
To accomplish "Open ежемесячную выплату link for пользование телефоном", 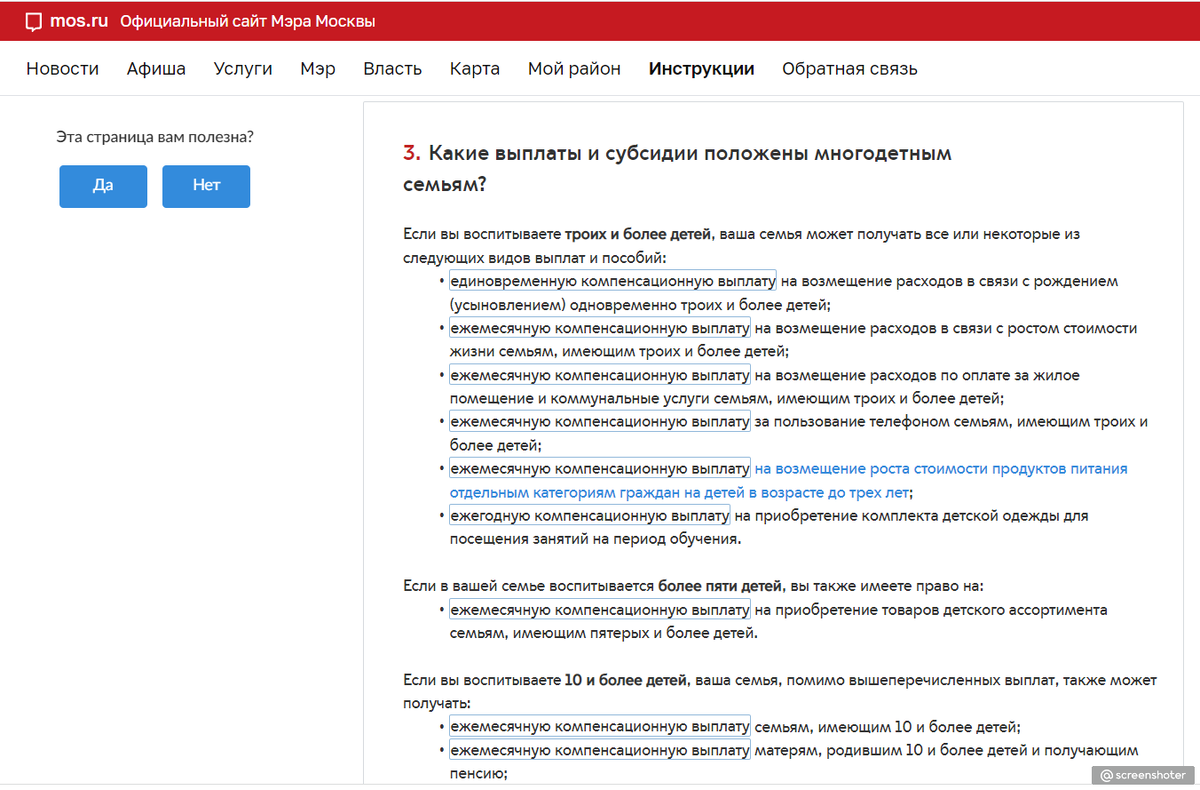I will [x=599, y=422].
